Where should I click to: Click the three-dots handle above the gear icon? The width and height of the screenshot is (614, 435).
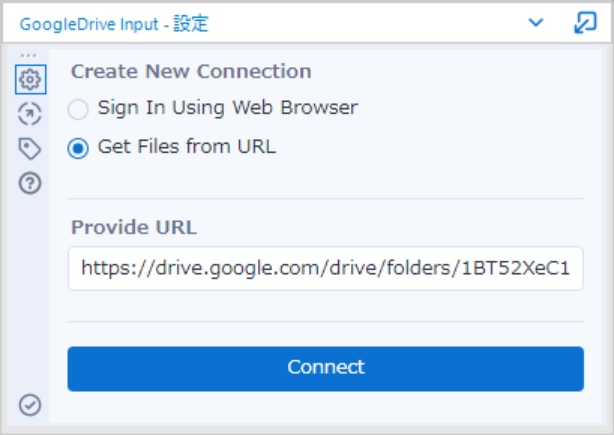coord(28,55)
